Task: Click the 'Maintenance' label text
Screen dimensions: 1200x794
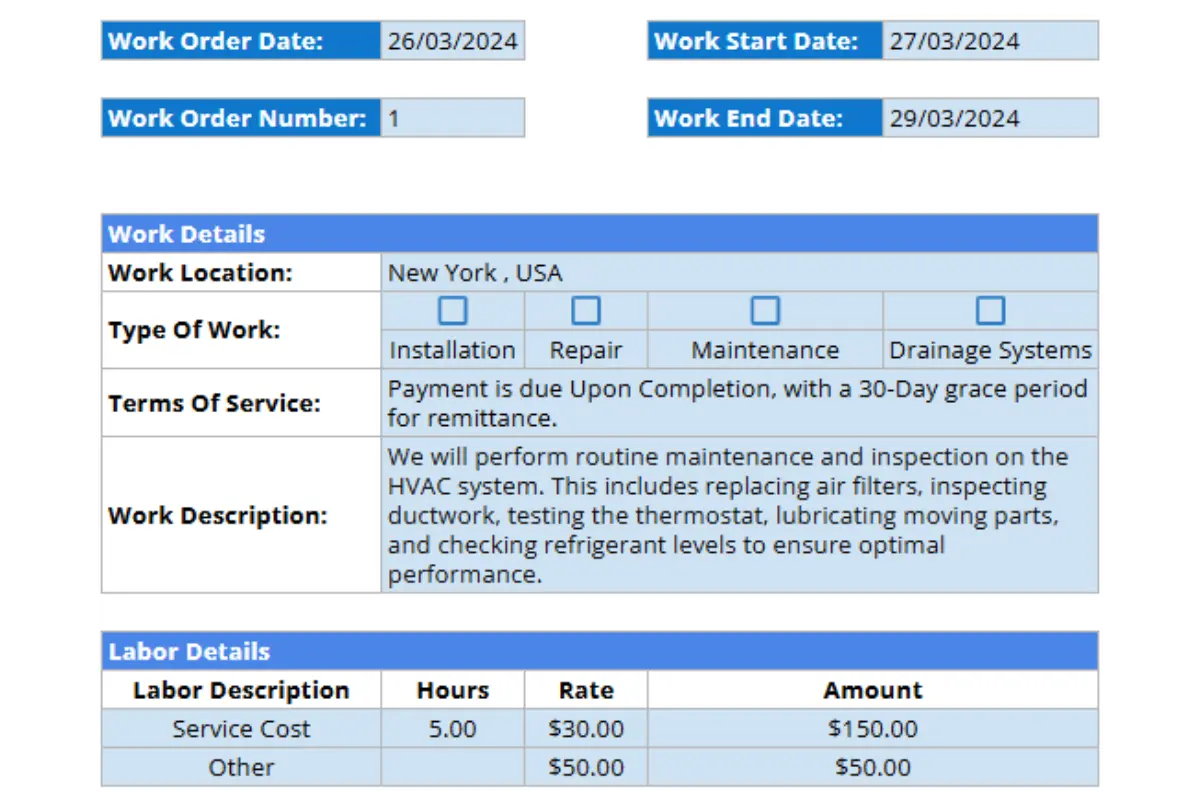Action: click(765, 350)
